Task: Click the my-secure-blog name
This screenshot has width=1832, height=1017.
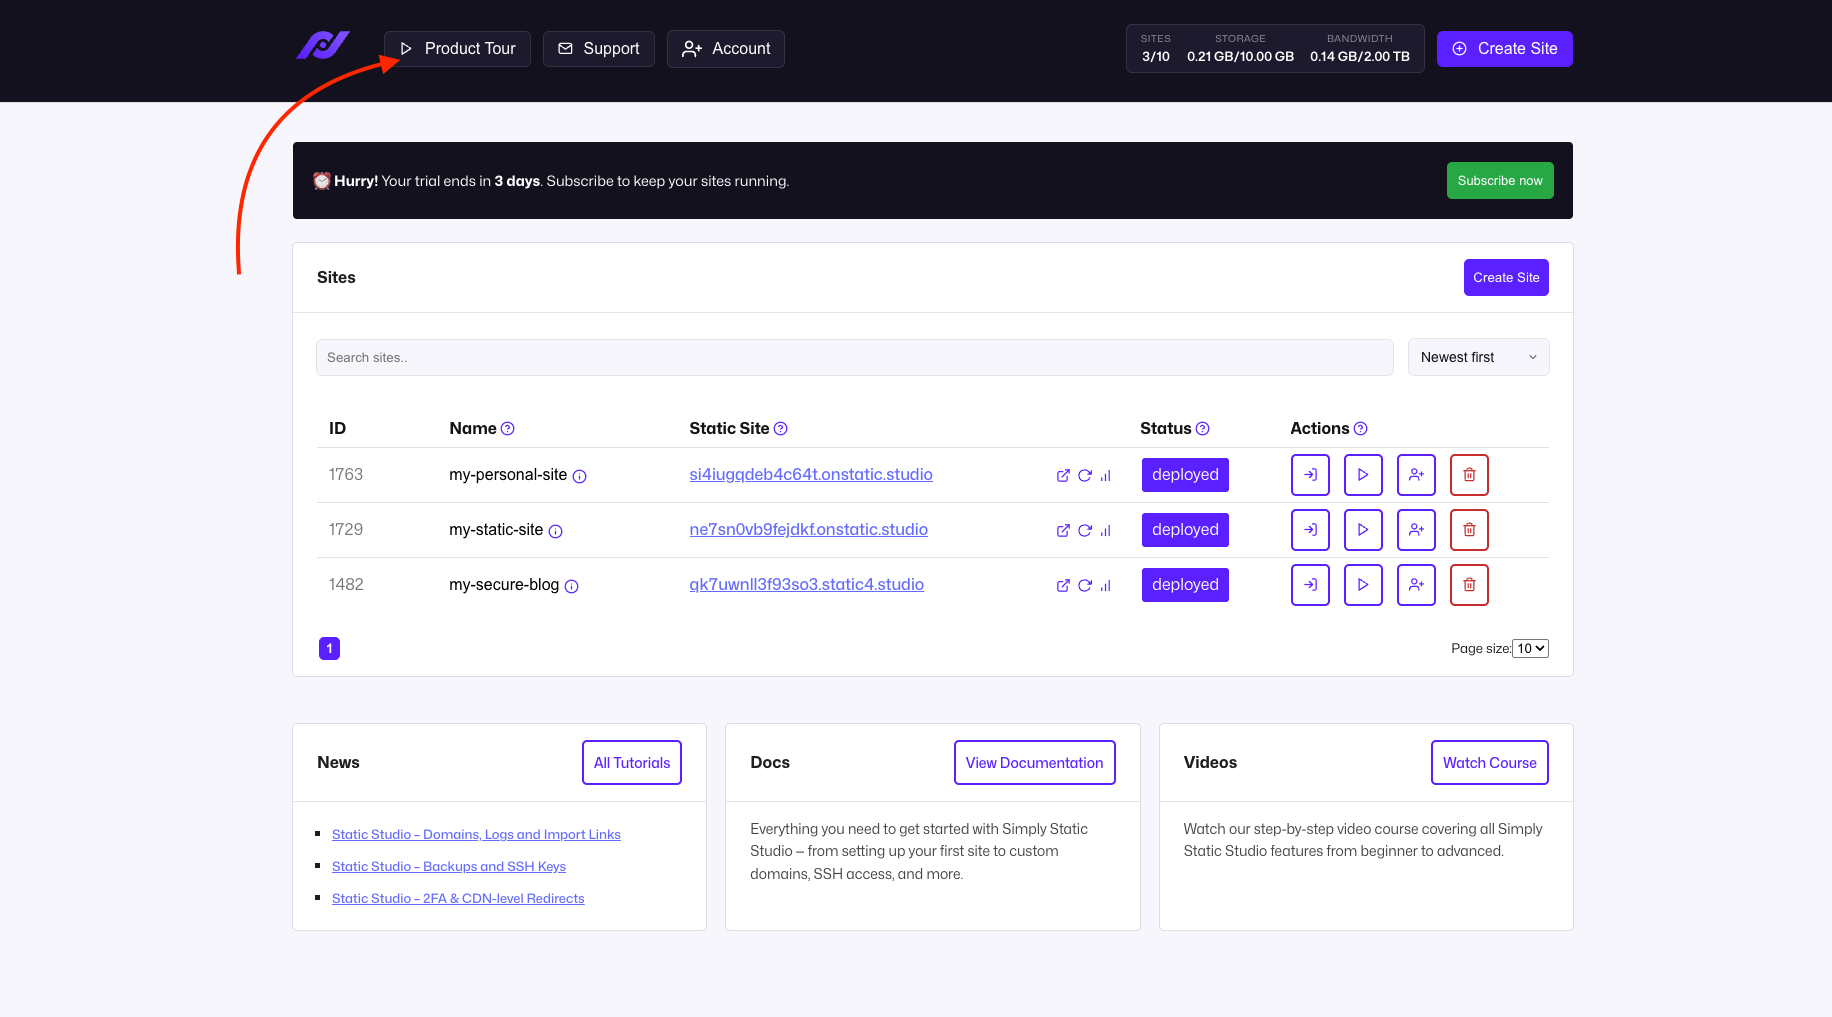Action: click(504, 585)
